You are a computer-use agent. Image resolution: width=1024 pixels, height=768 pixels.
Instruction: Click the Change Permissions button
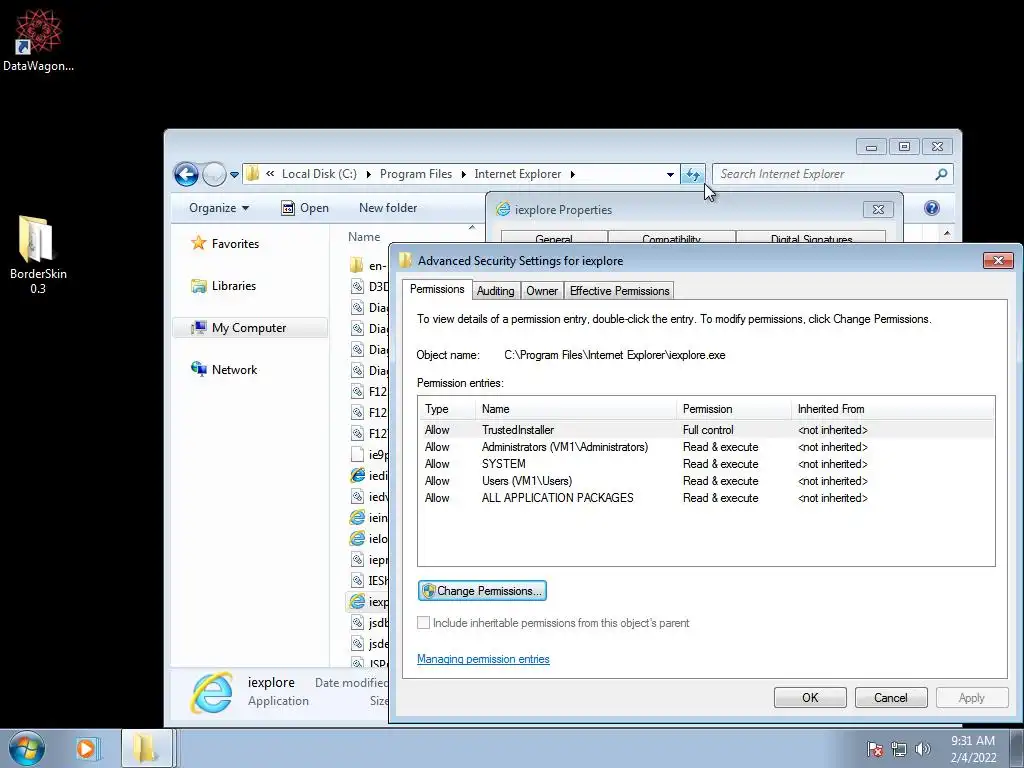pyautogui.click(x=482, y=590)
